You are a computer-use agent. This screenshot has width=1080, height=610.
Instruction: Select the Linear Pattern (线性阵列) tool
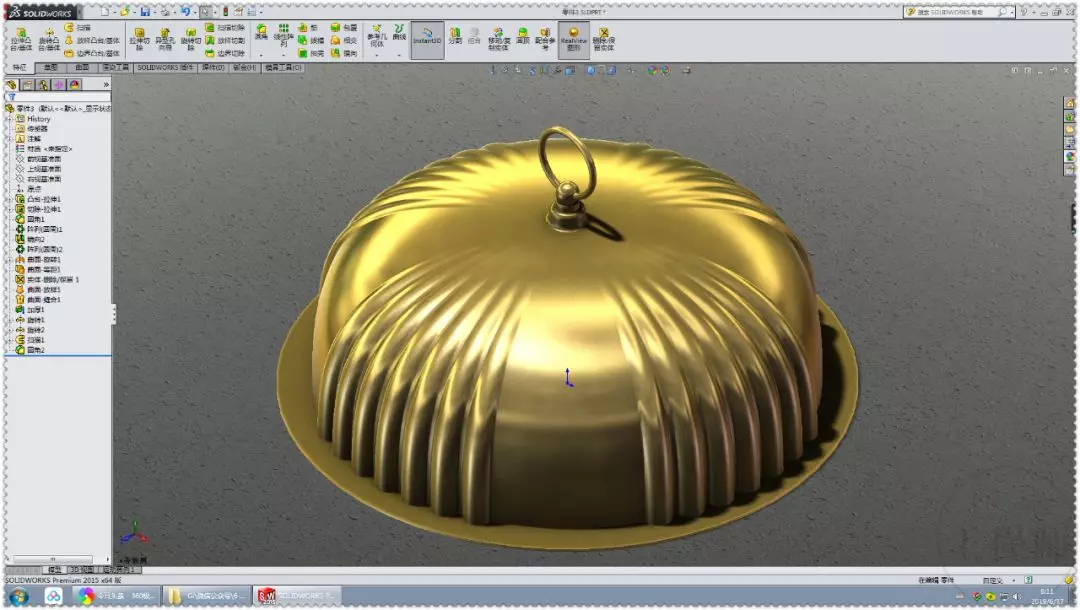(283, 35)
